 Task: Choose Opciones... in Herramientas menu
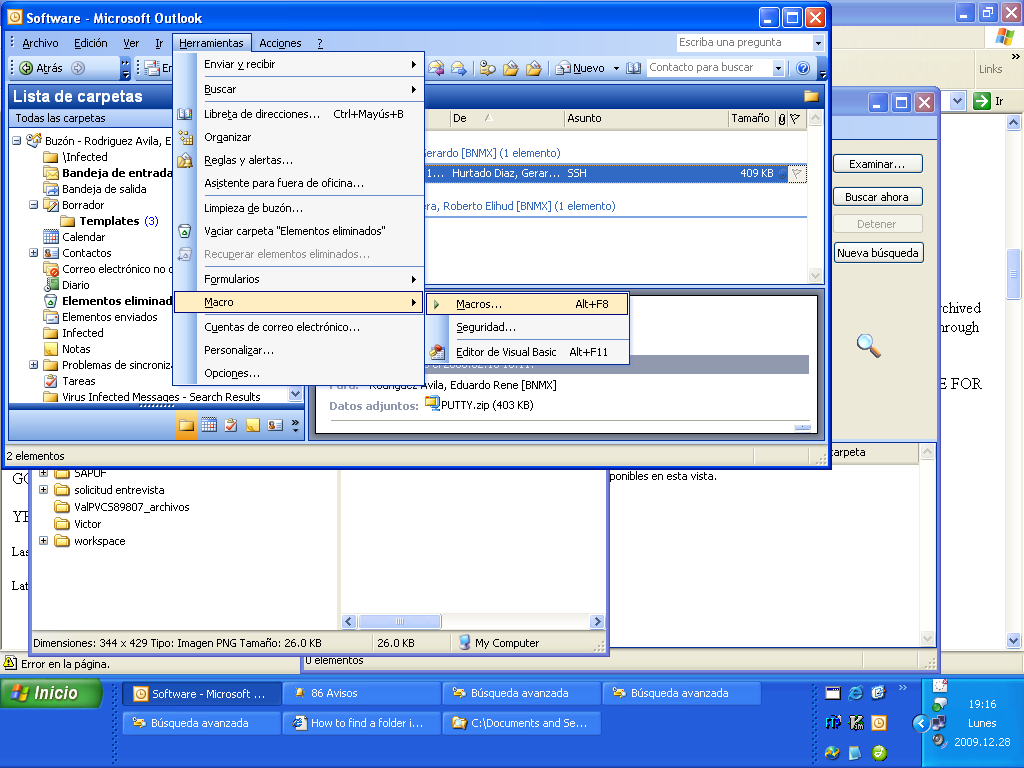232,373
